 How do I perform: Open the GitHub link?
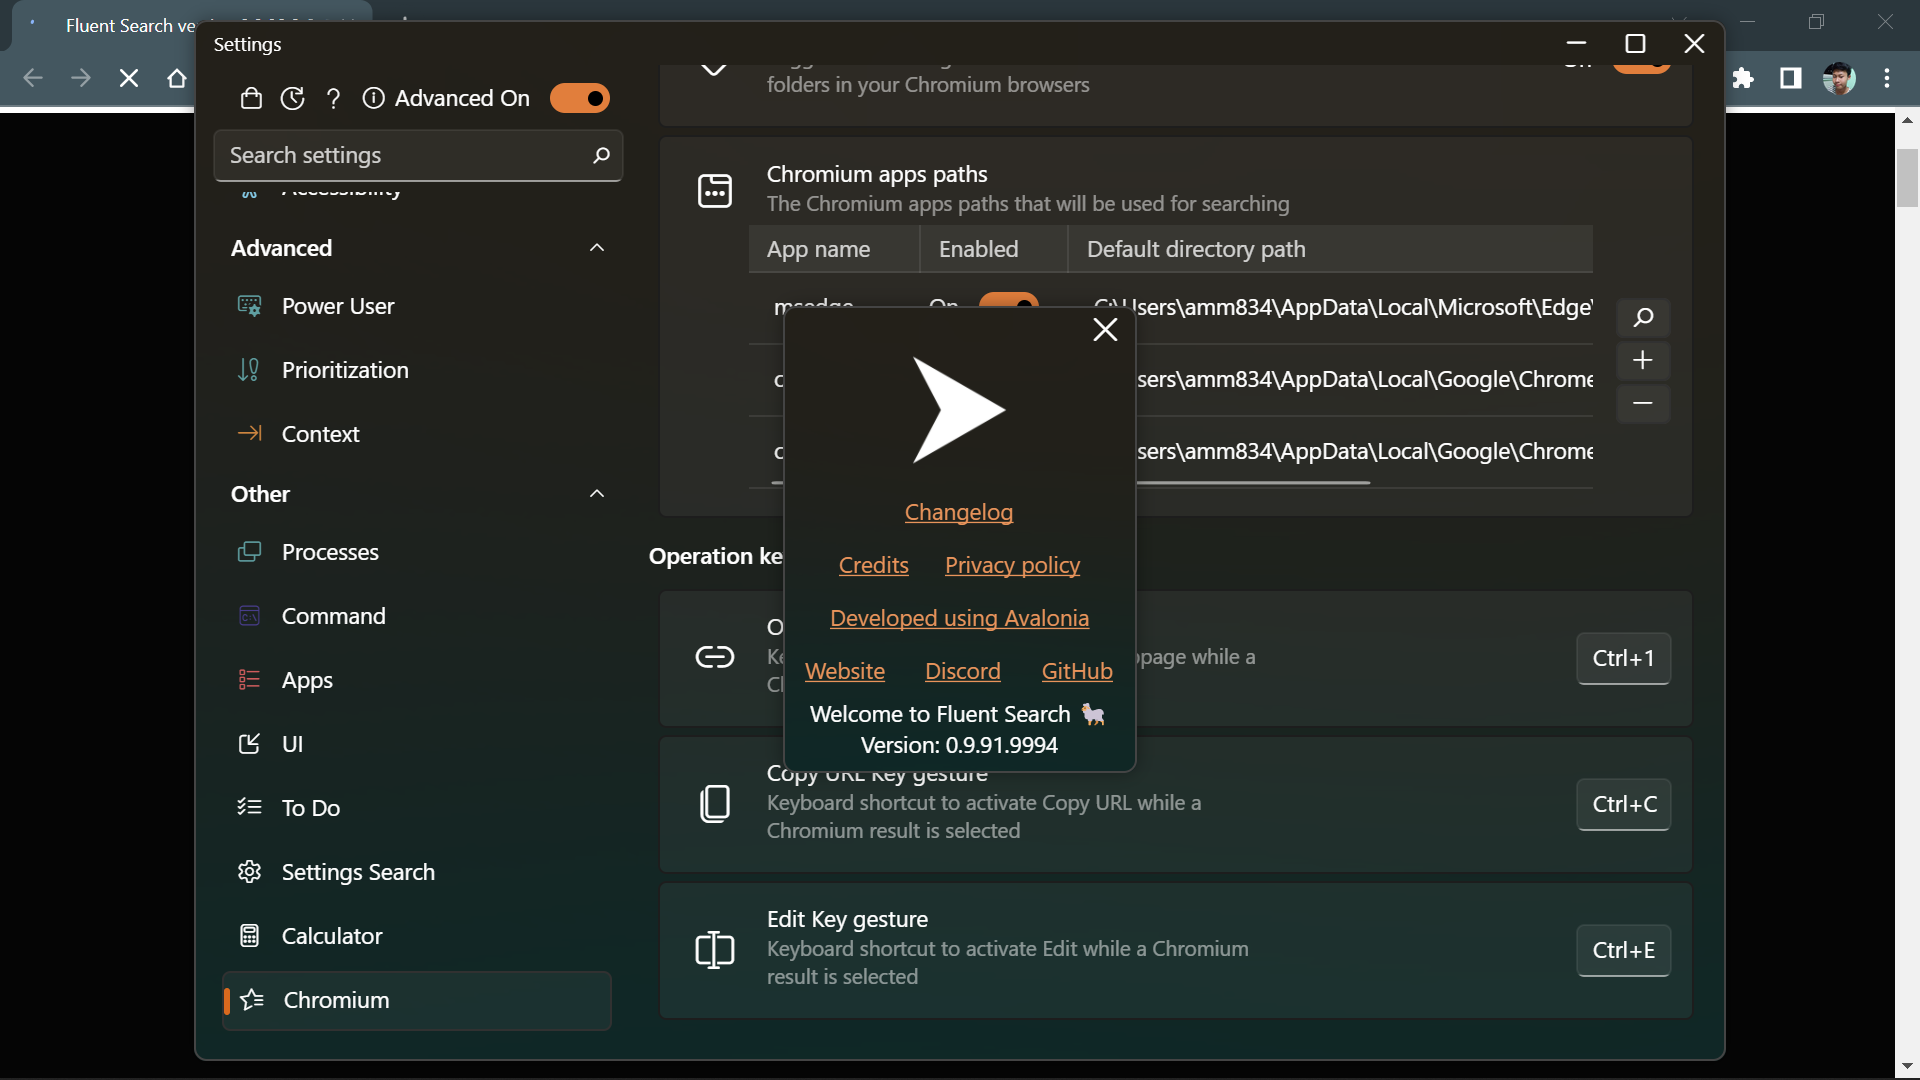(x=1076, y=671)
